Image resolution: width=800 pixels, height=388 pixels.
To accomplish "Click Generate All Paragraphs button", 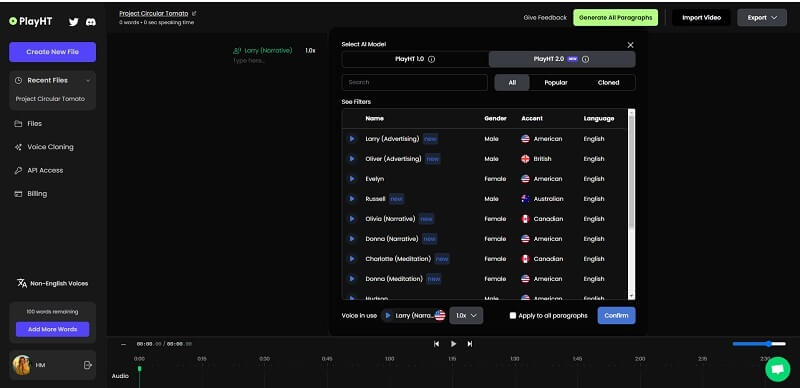I will click(615, 17).
